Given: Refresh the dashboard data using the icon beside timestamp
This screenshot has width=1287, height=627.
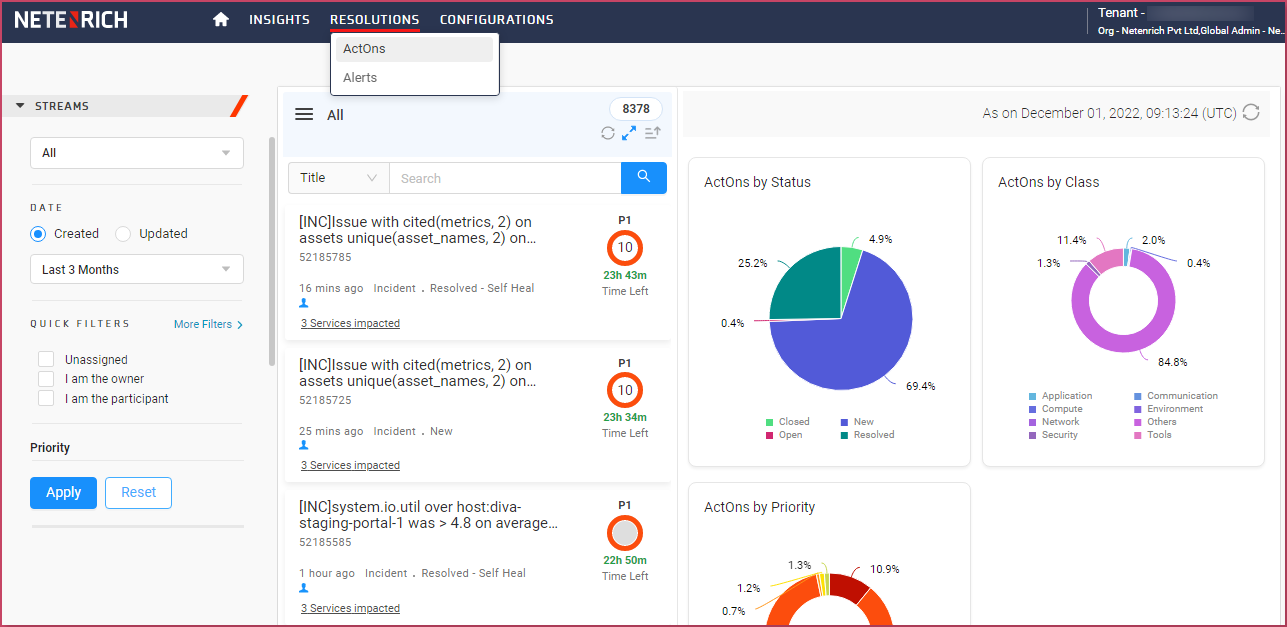Looking at the screenshot, I should [1251, 112].
